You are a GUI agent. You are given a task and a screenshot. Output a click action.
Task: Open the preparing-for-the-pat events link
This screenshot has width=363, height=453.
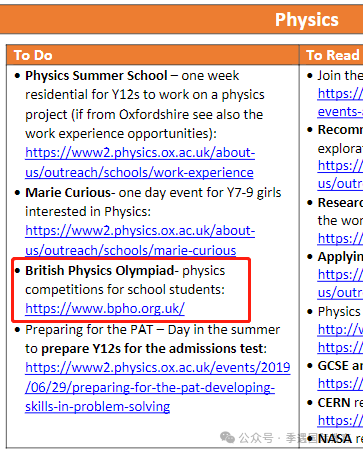158,387
